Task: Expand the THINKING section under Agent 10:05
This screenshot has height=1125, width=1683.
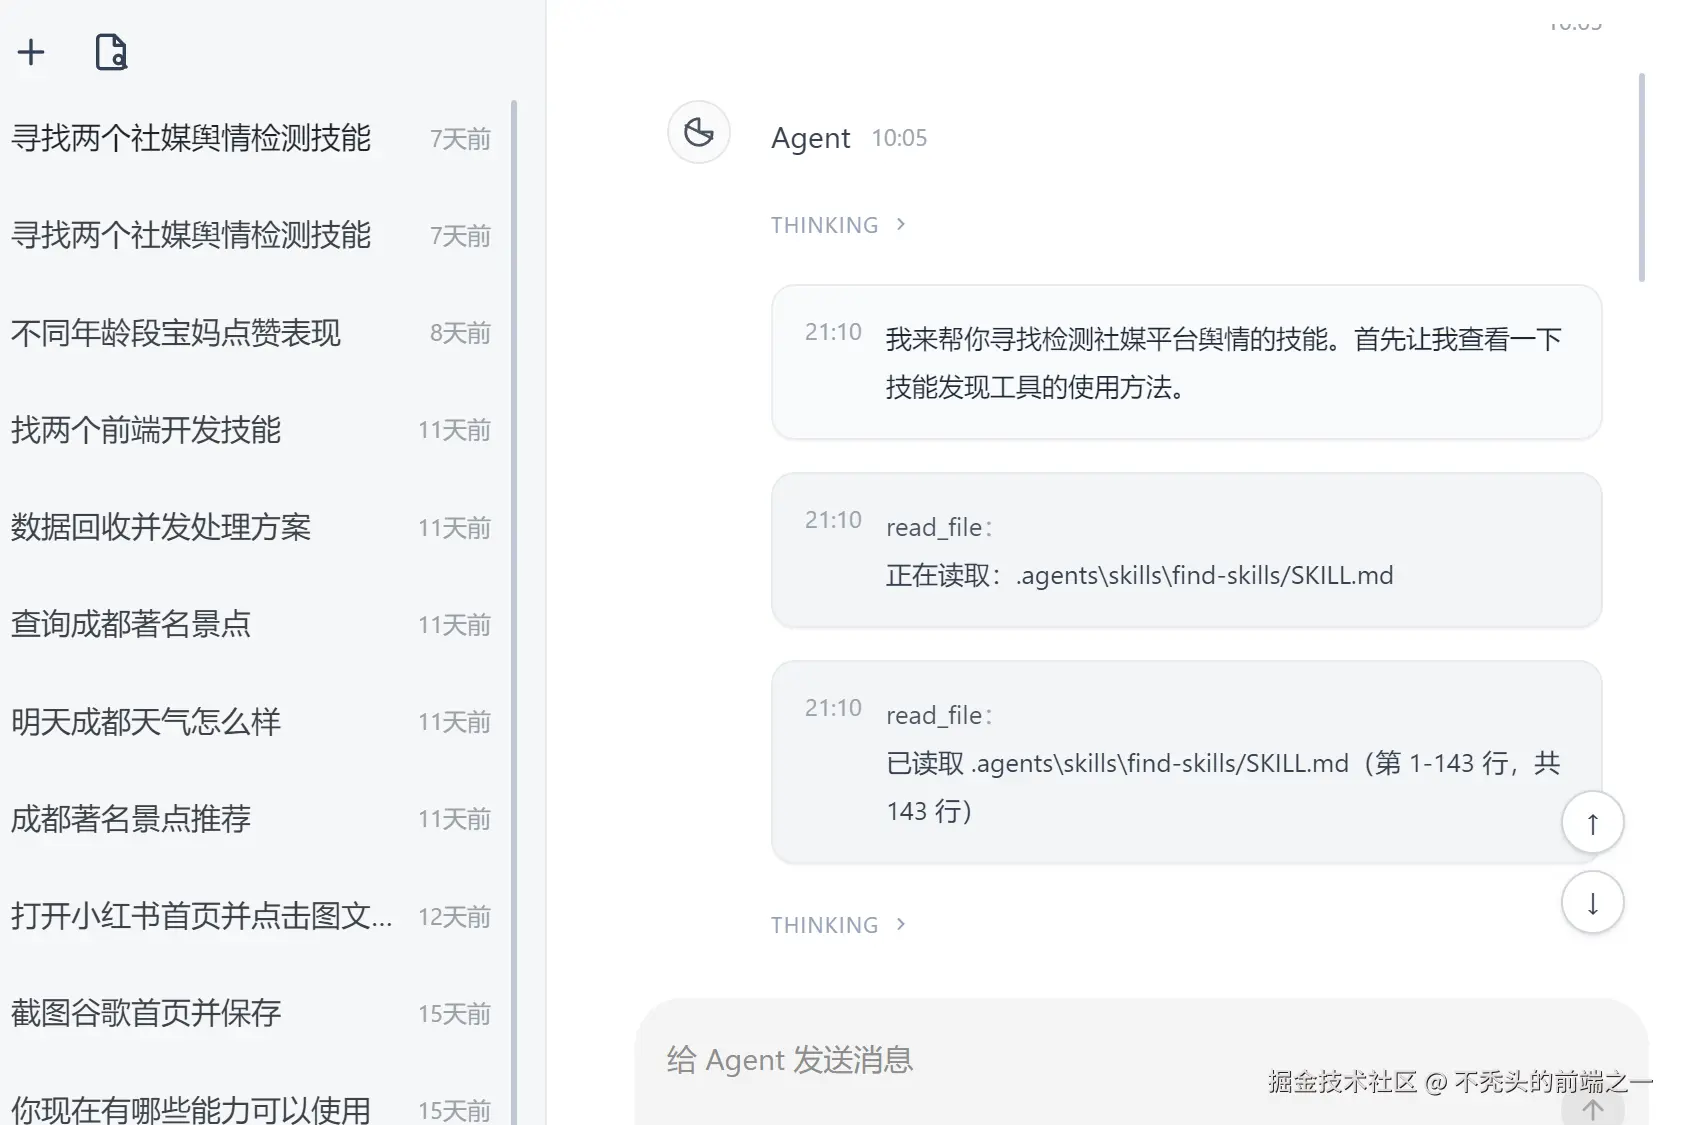Action: 838,225
